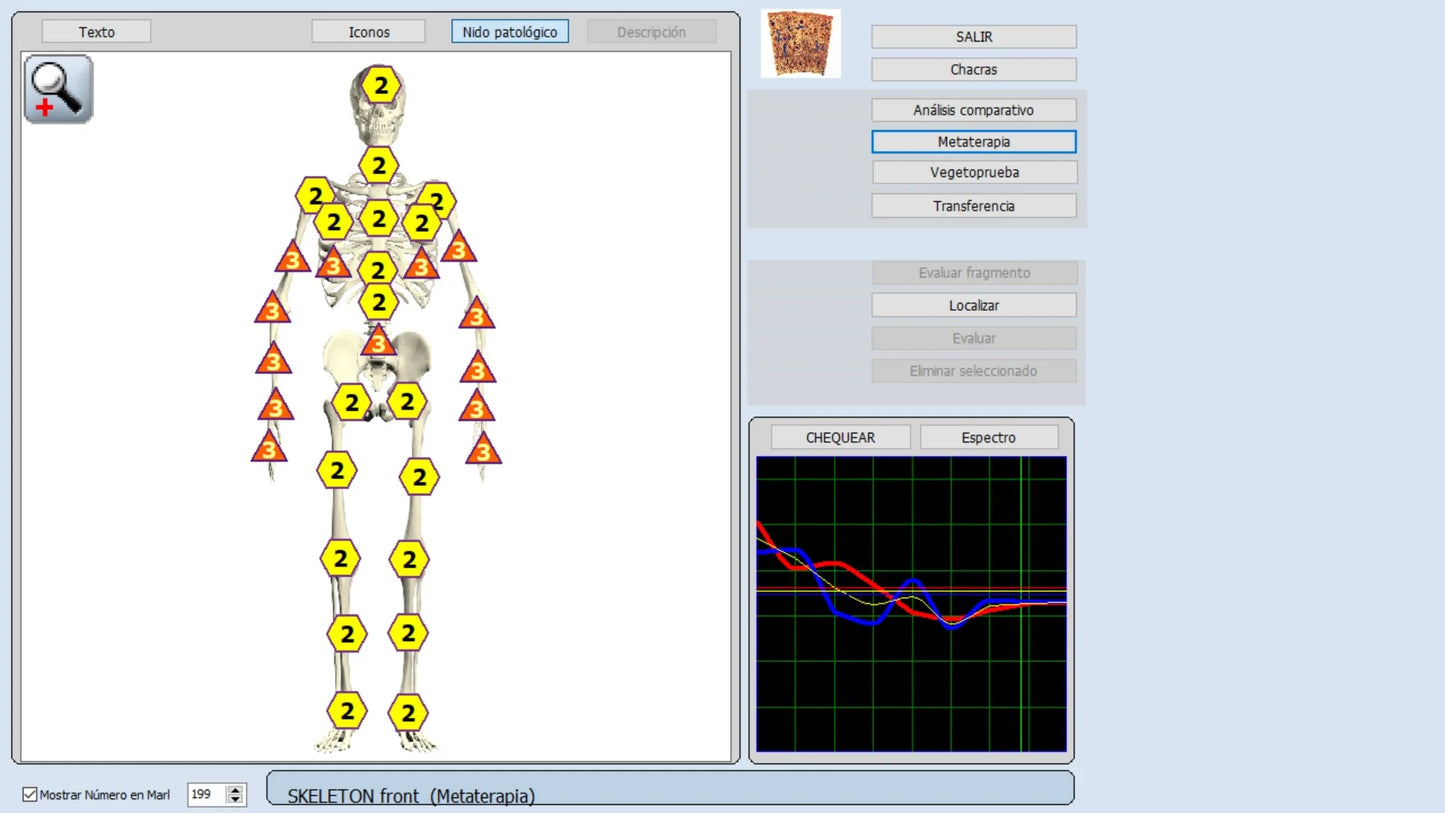Switch to the Iconos view
The height and width of the screenshot is (813, 1445).
368,32
